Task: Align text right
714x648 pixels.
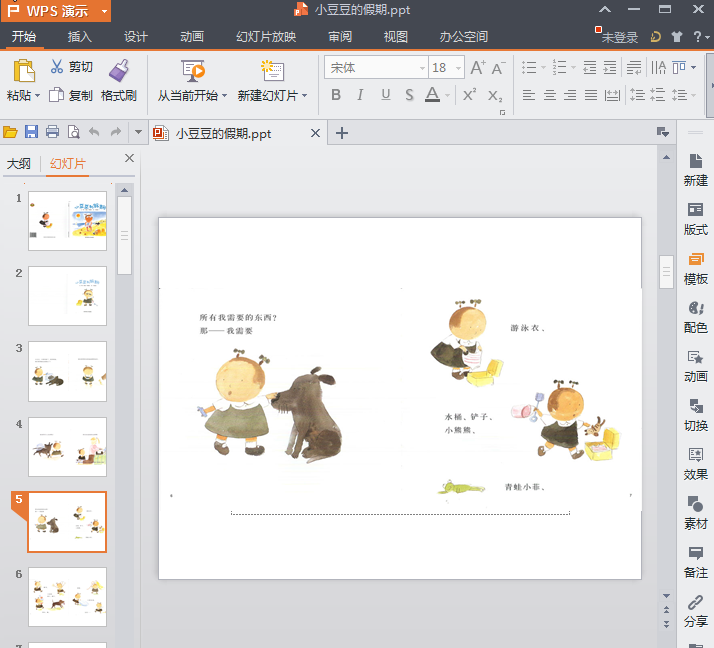Action: [570, 95]
